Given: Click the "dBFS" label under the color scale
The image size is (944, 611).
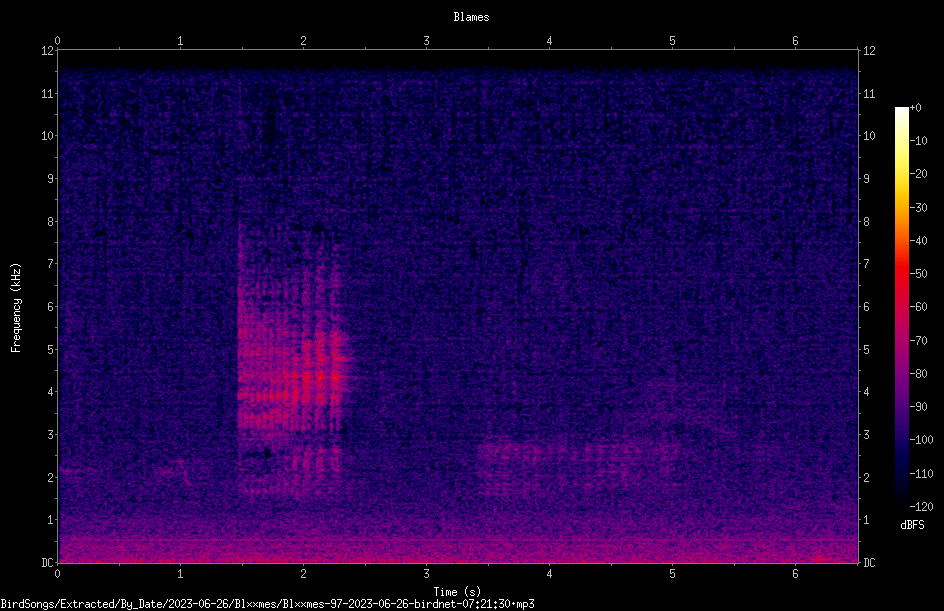Looking at the screenshot, I should pyautogui.click(x=912, y=525).
